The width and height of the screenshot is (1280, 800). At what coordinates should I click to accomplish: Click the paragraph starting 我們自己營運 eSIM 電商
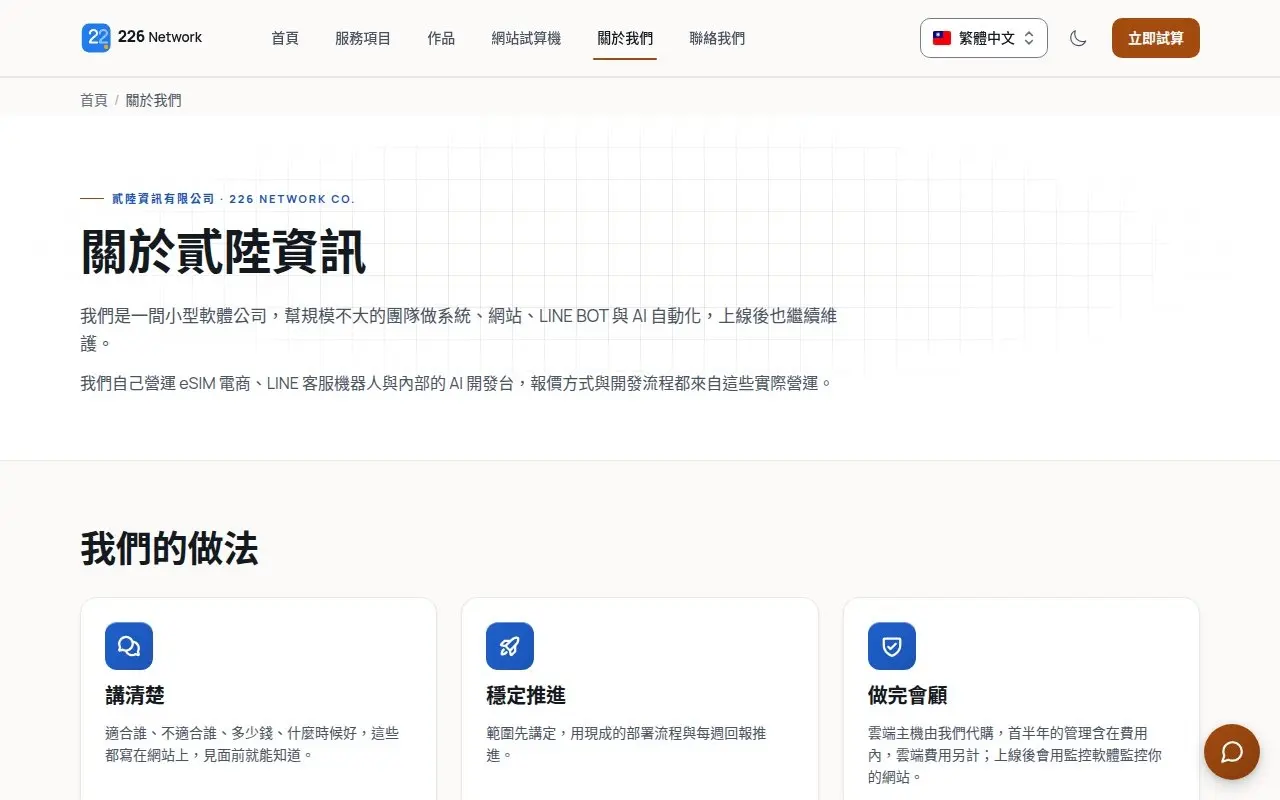(x=457, y=383)
